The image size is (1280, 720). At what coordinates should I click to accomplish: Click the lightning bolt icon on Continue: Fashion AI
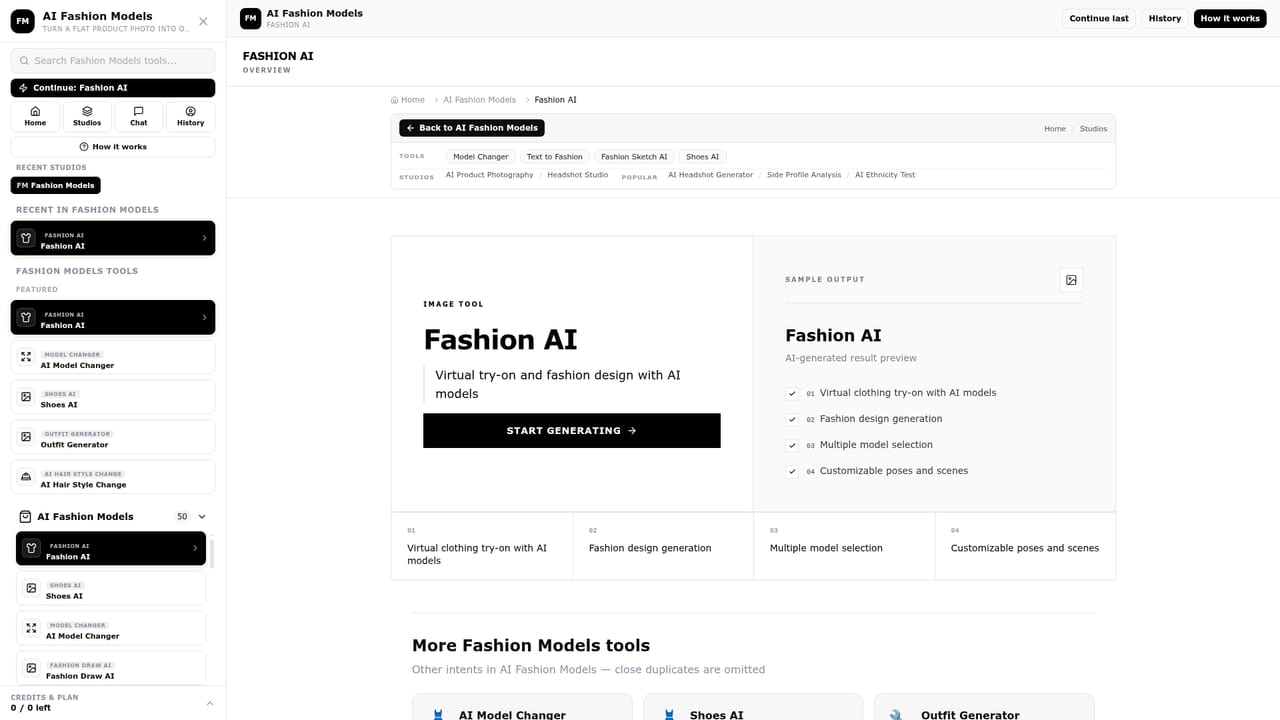point(23,88)
